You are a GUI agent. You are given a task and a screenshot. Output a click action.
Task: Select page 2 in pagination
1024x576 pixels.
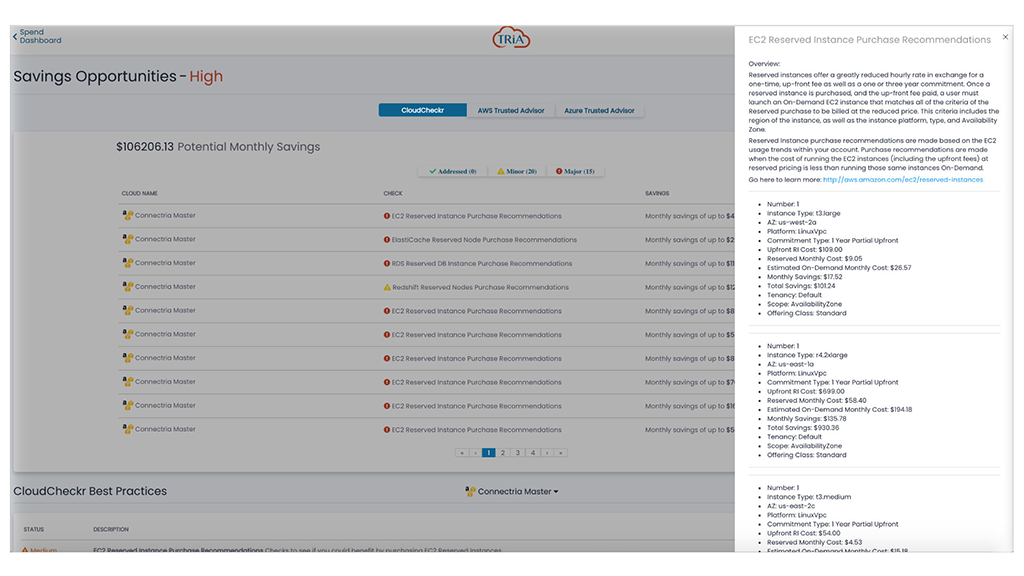point(503,453)
